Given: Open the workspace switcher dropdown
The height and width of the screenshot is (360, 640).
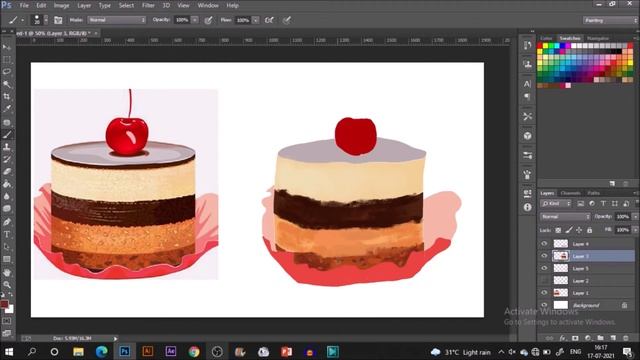Looking at the screenshot, I should click(610, 20).
